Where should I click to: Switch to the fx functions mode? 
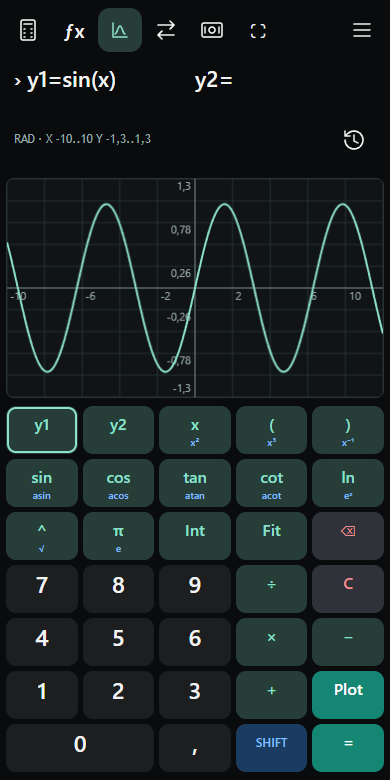[74, 30]
